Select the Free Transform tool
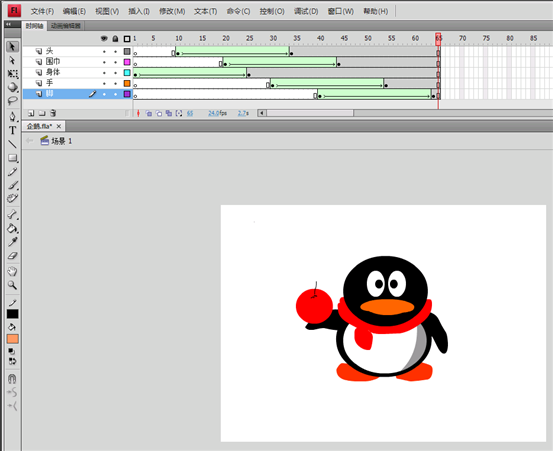This screenshot has width=553, height=451. pyautogui.click(x=12, y=74)
